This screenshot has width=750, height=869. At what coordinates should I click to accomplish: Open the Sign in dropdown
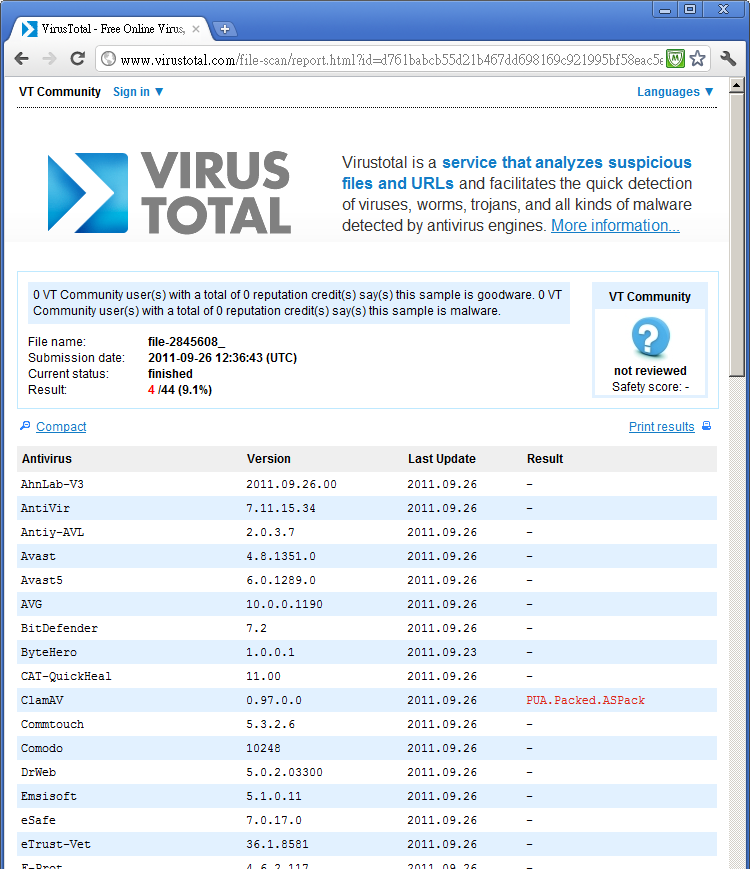[x=138, y=92]
